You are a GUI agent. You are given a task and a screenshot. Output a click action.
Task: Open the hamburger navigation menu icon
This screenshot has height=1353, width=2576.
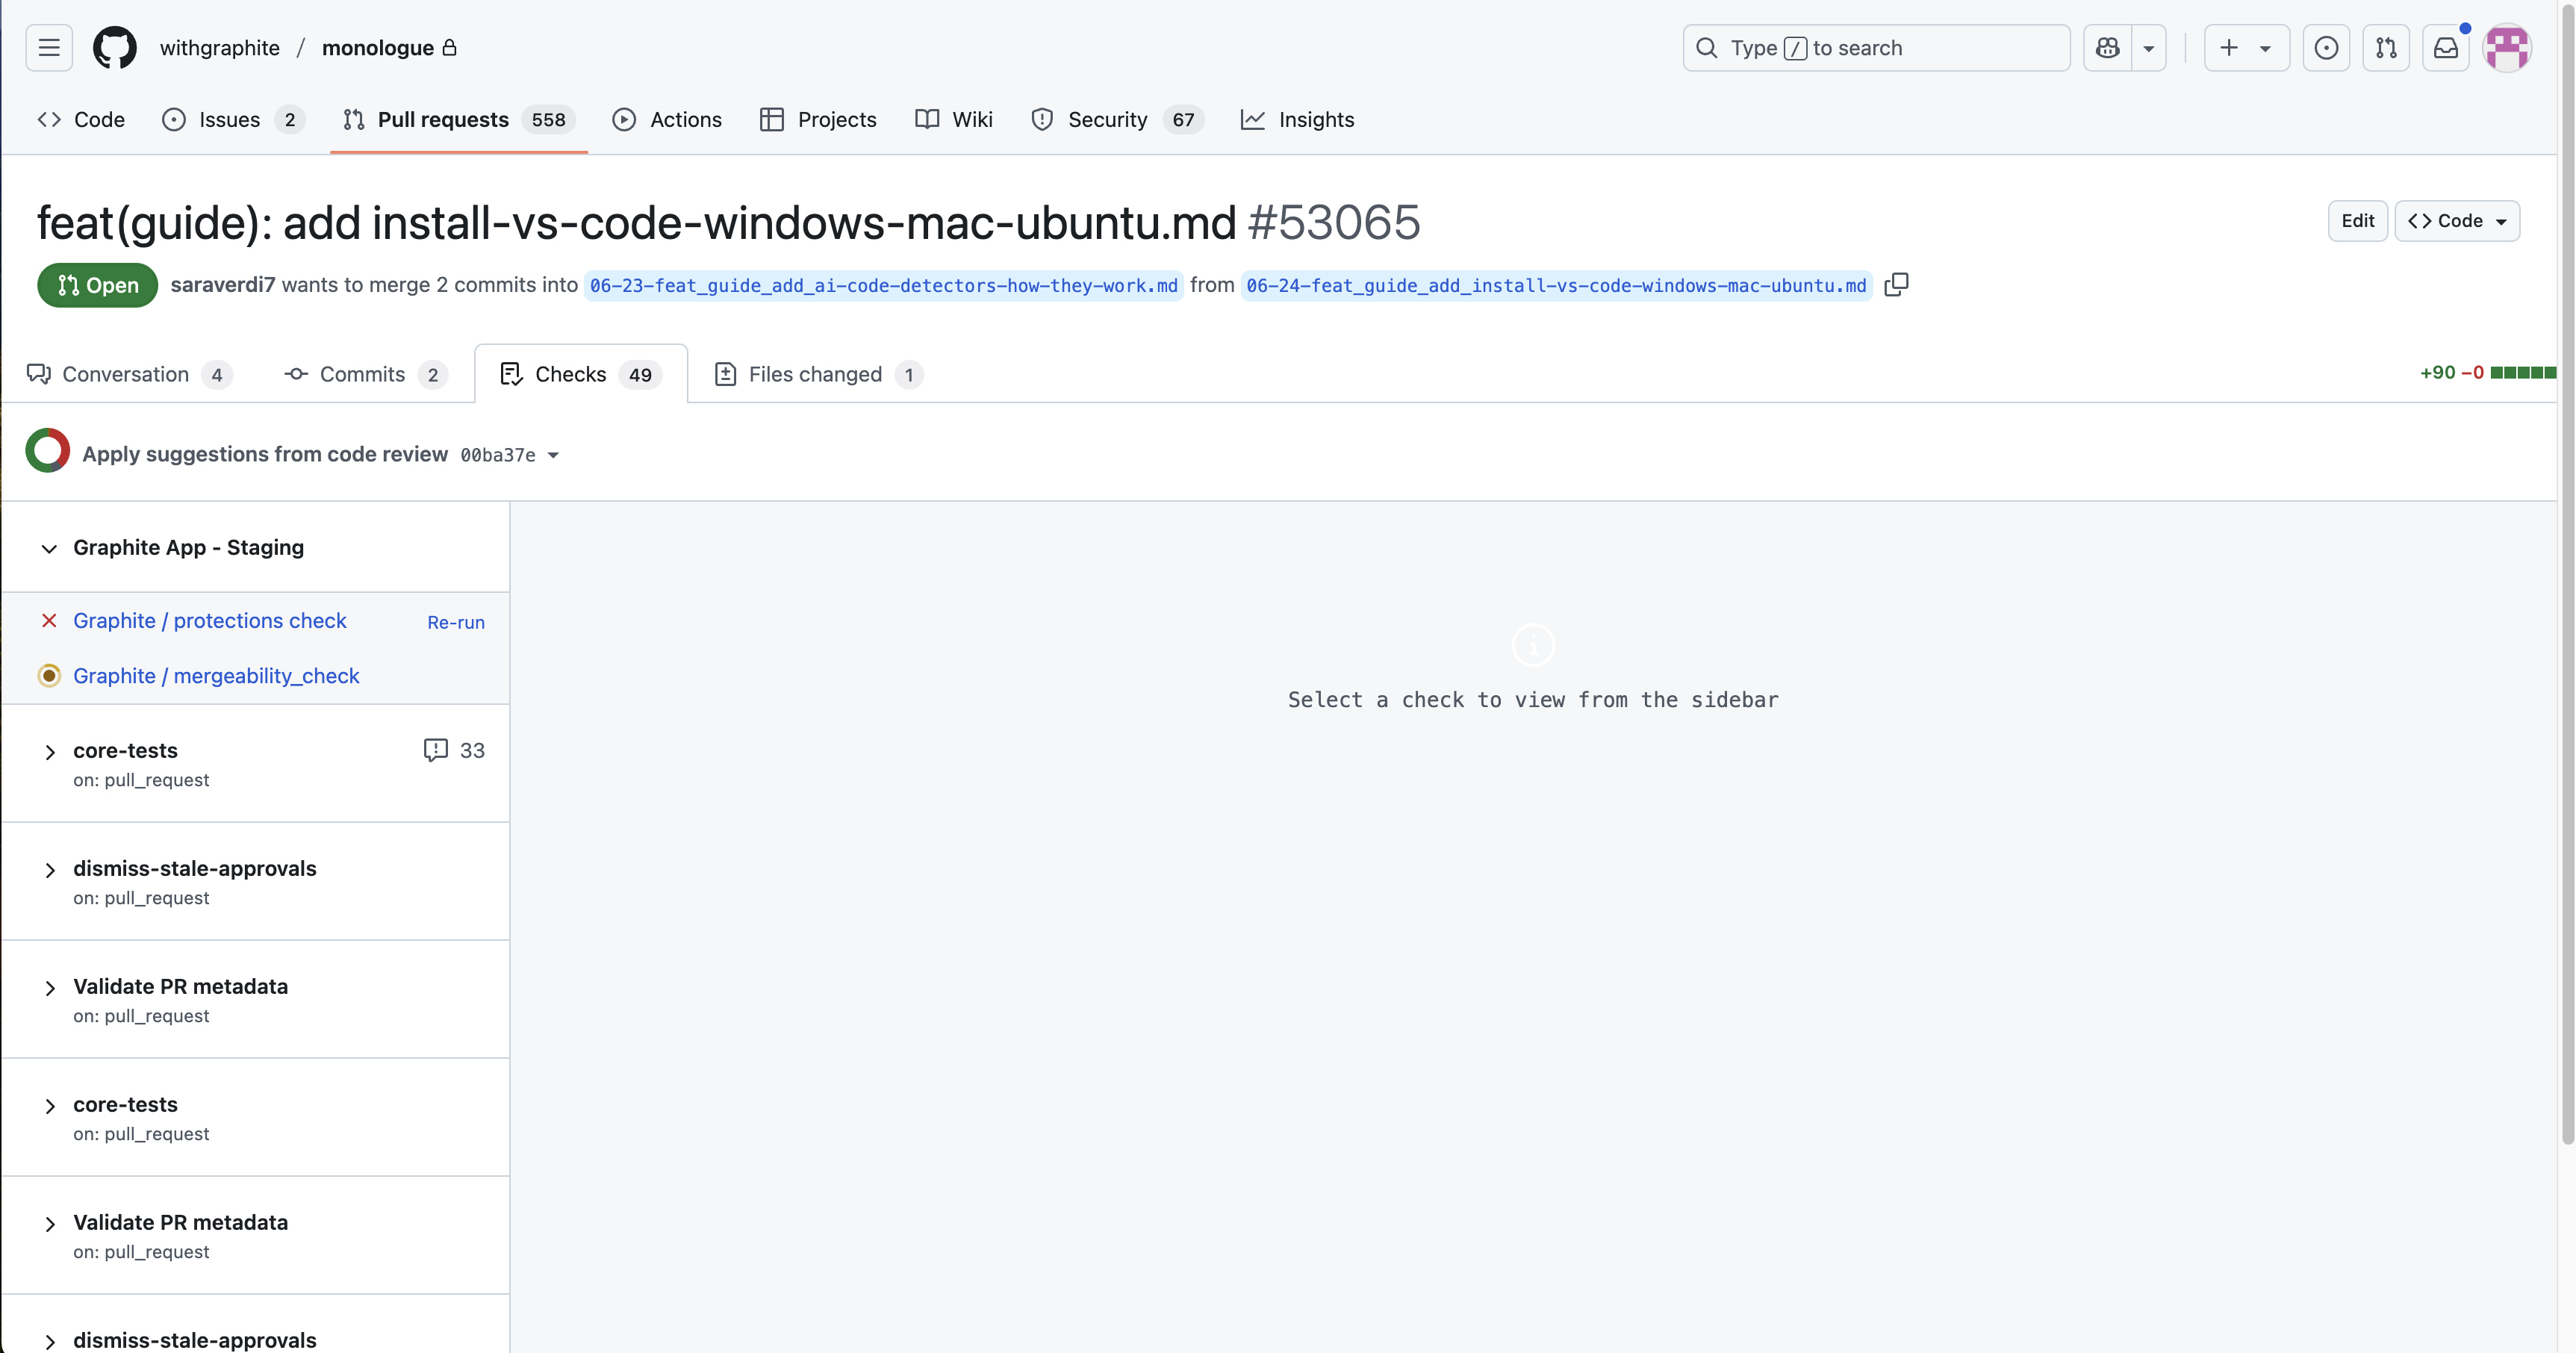pos(48,47)
